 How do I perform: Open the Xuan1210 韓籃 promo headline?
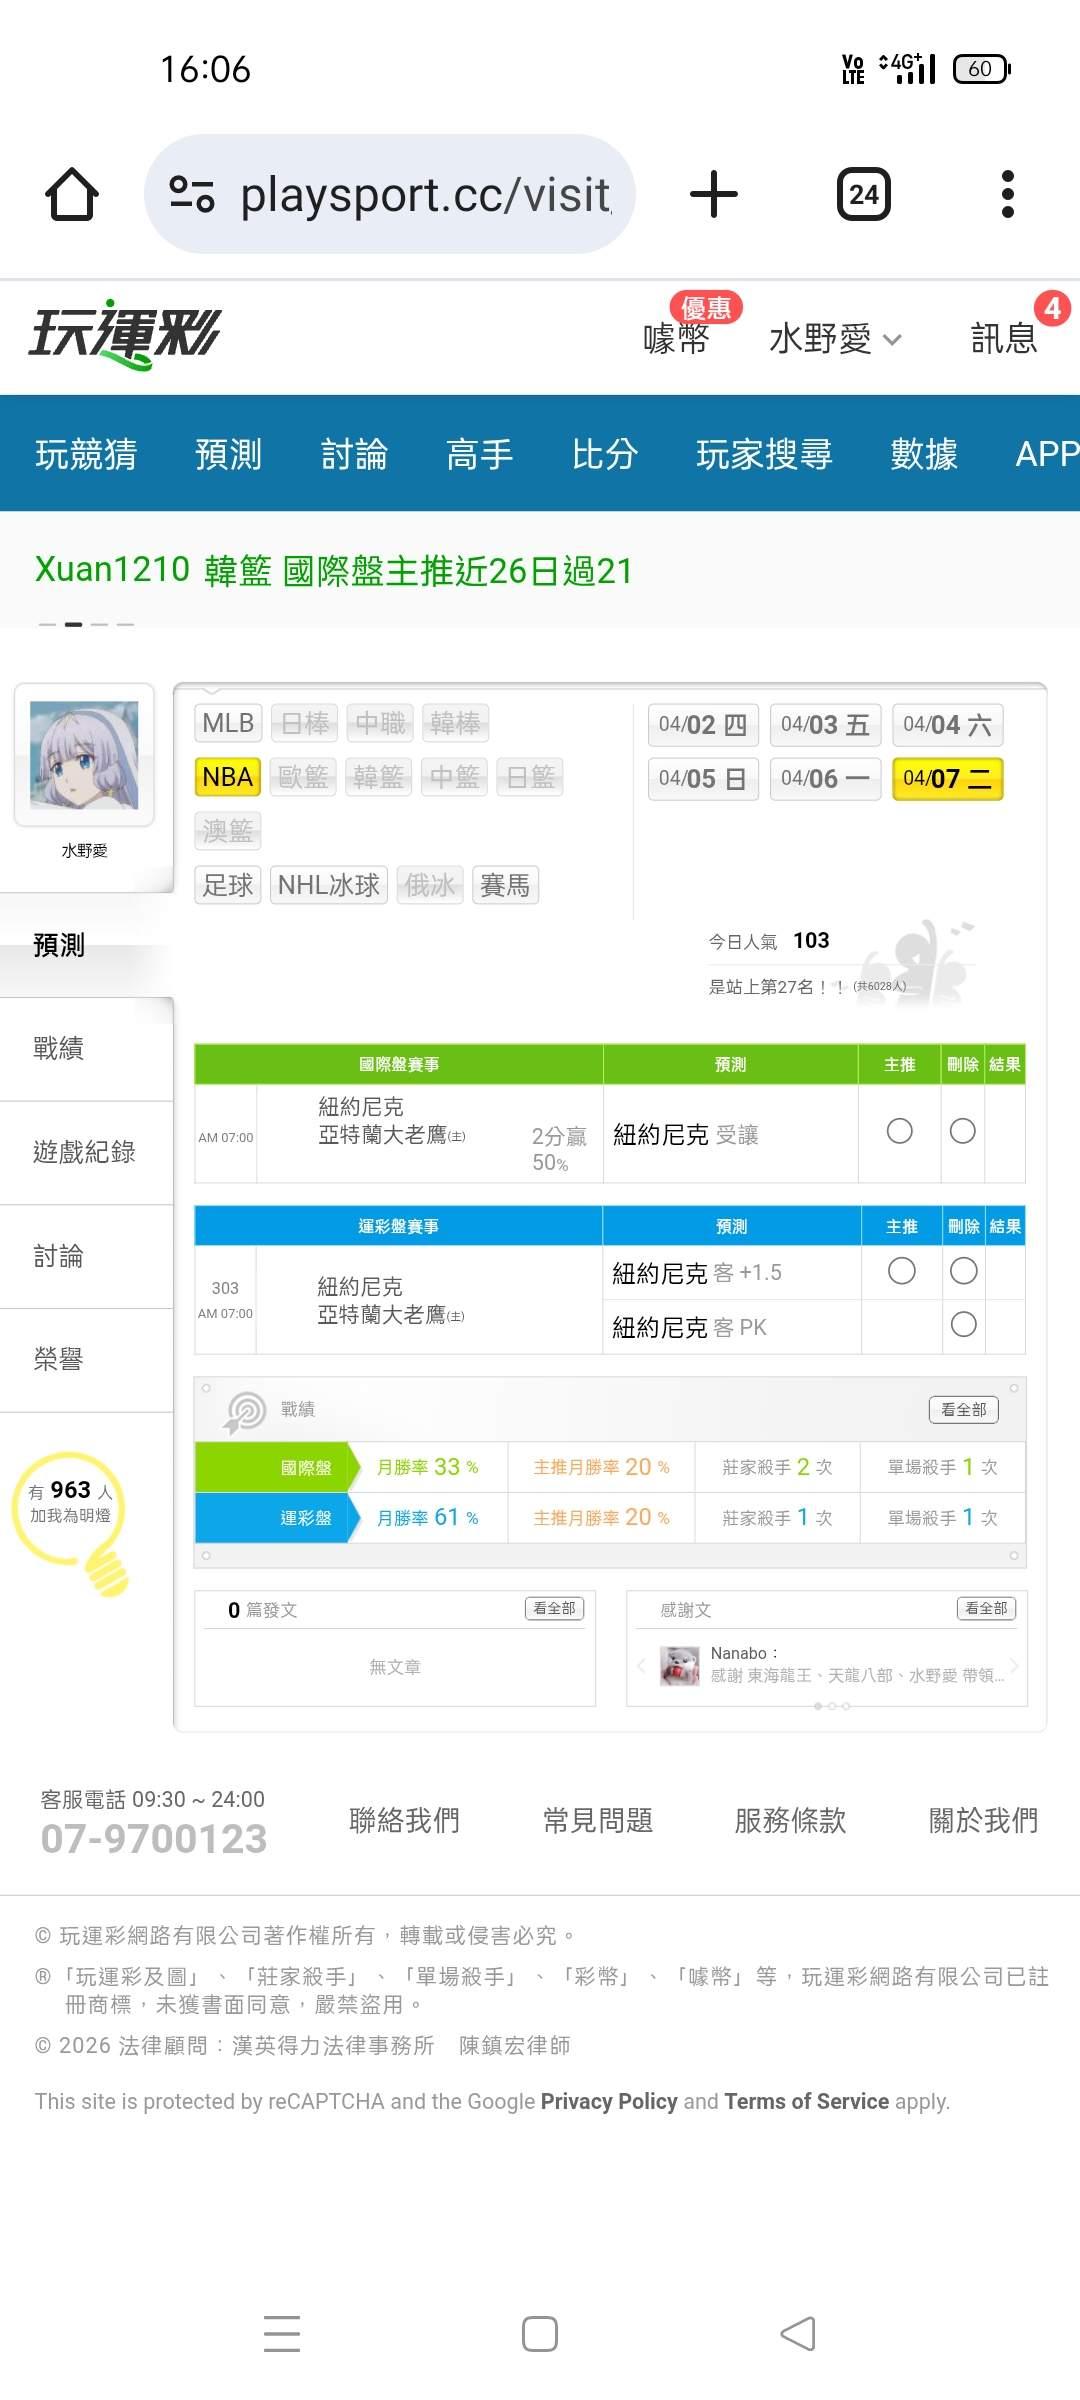334,571
